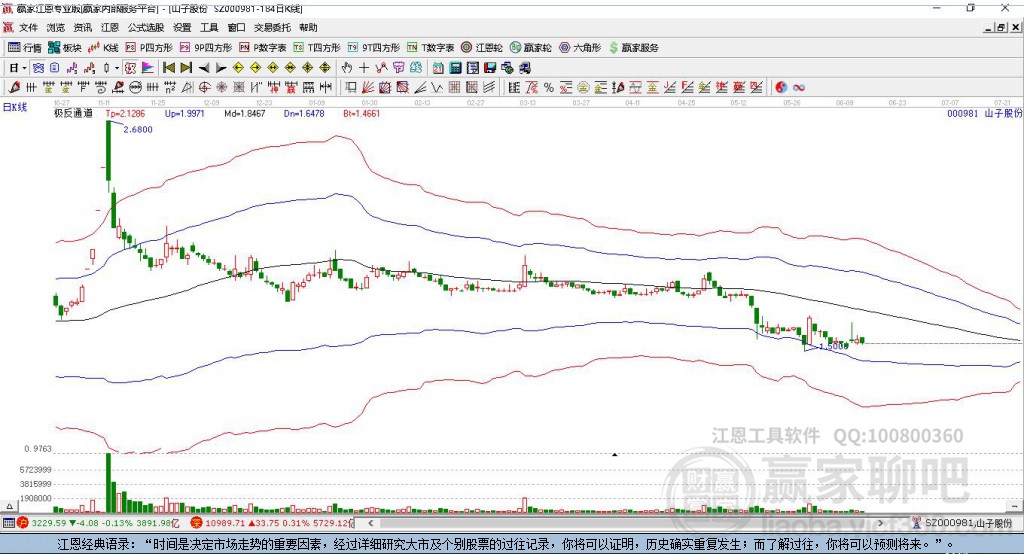1024x554 pixels.
Task: Select the hand pan tool
Action: click(x=347, y=68)
